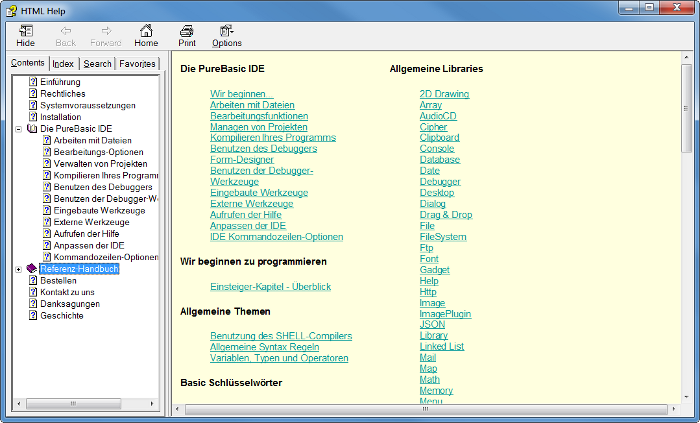Open the Linked List library link

click(442, 346)
